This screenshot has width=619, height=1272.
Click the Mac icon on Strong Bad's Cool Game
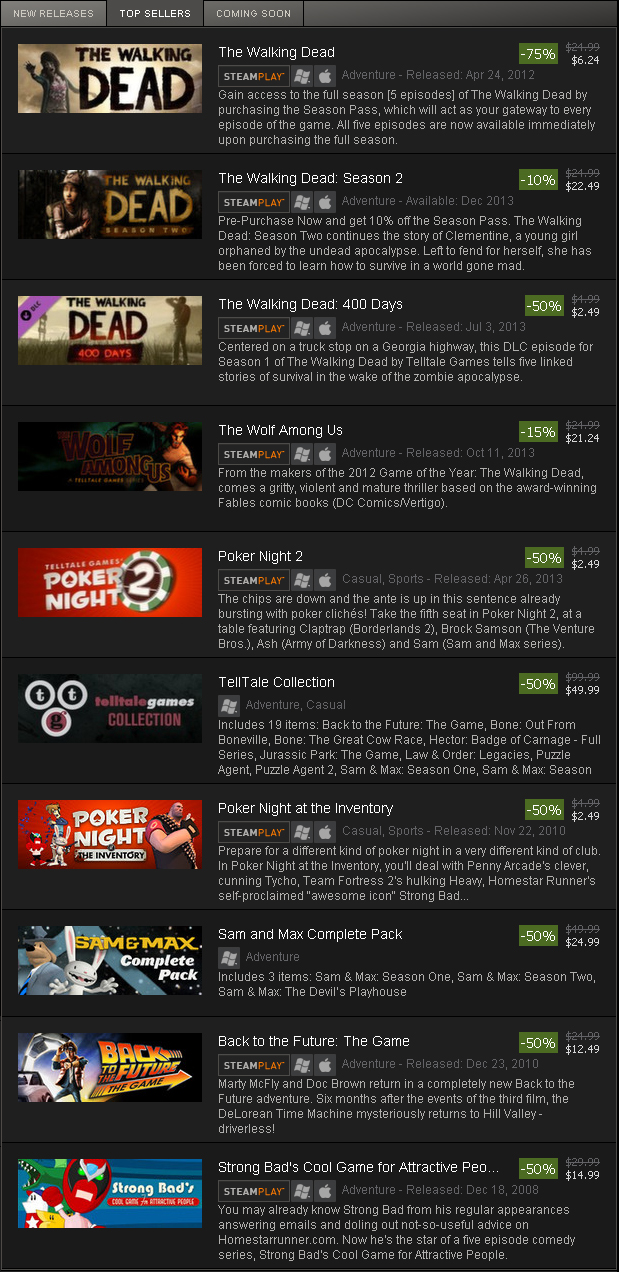point(324,1191)
